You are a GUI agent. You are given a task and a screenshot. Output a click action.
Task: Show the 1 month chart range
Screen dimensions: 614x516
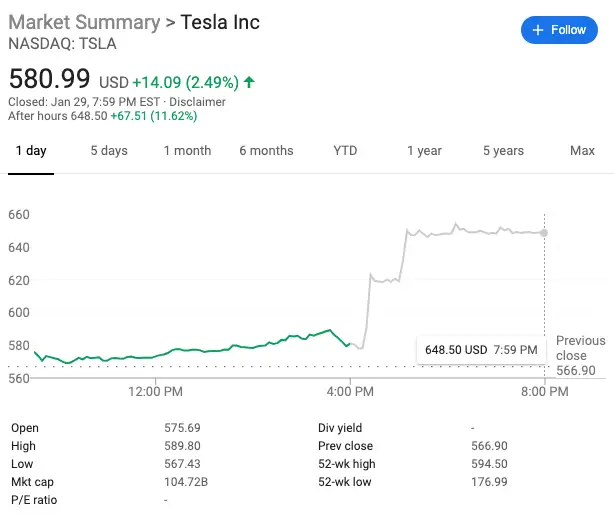[187, 151]
